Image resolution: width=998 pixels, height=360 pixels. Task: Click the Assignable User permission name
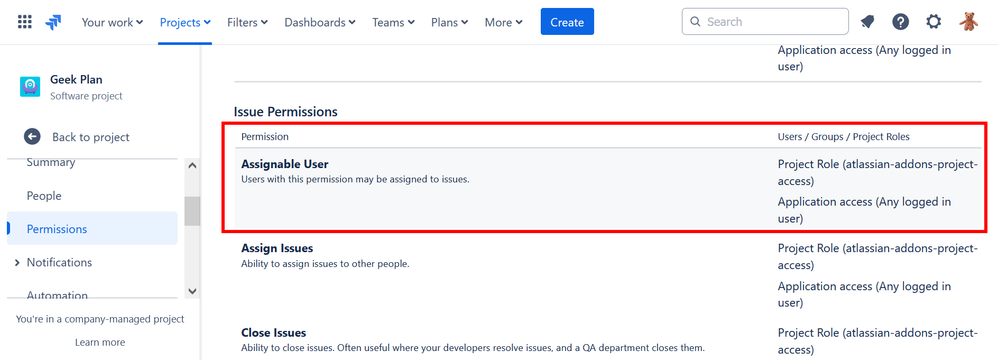click(x=285, y=164)
